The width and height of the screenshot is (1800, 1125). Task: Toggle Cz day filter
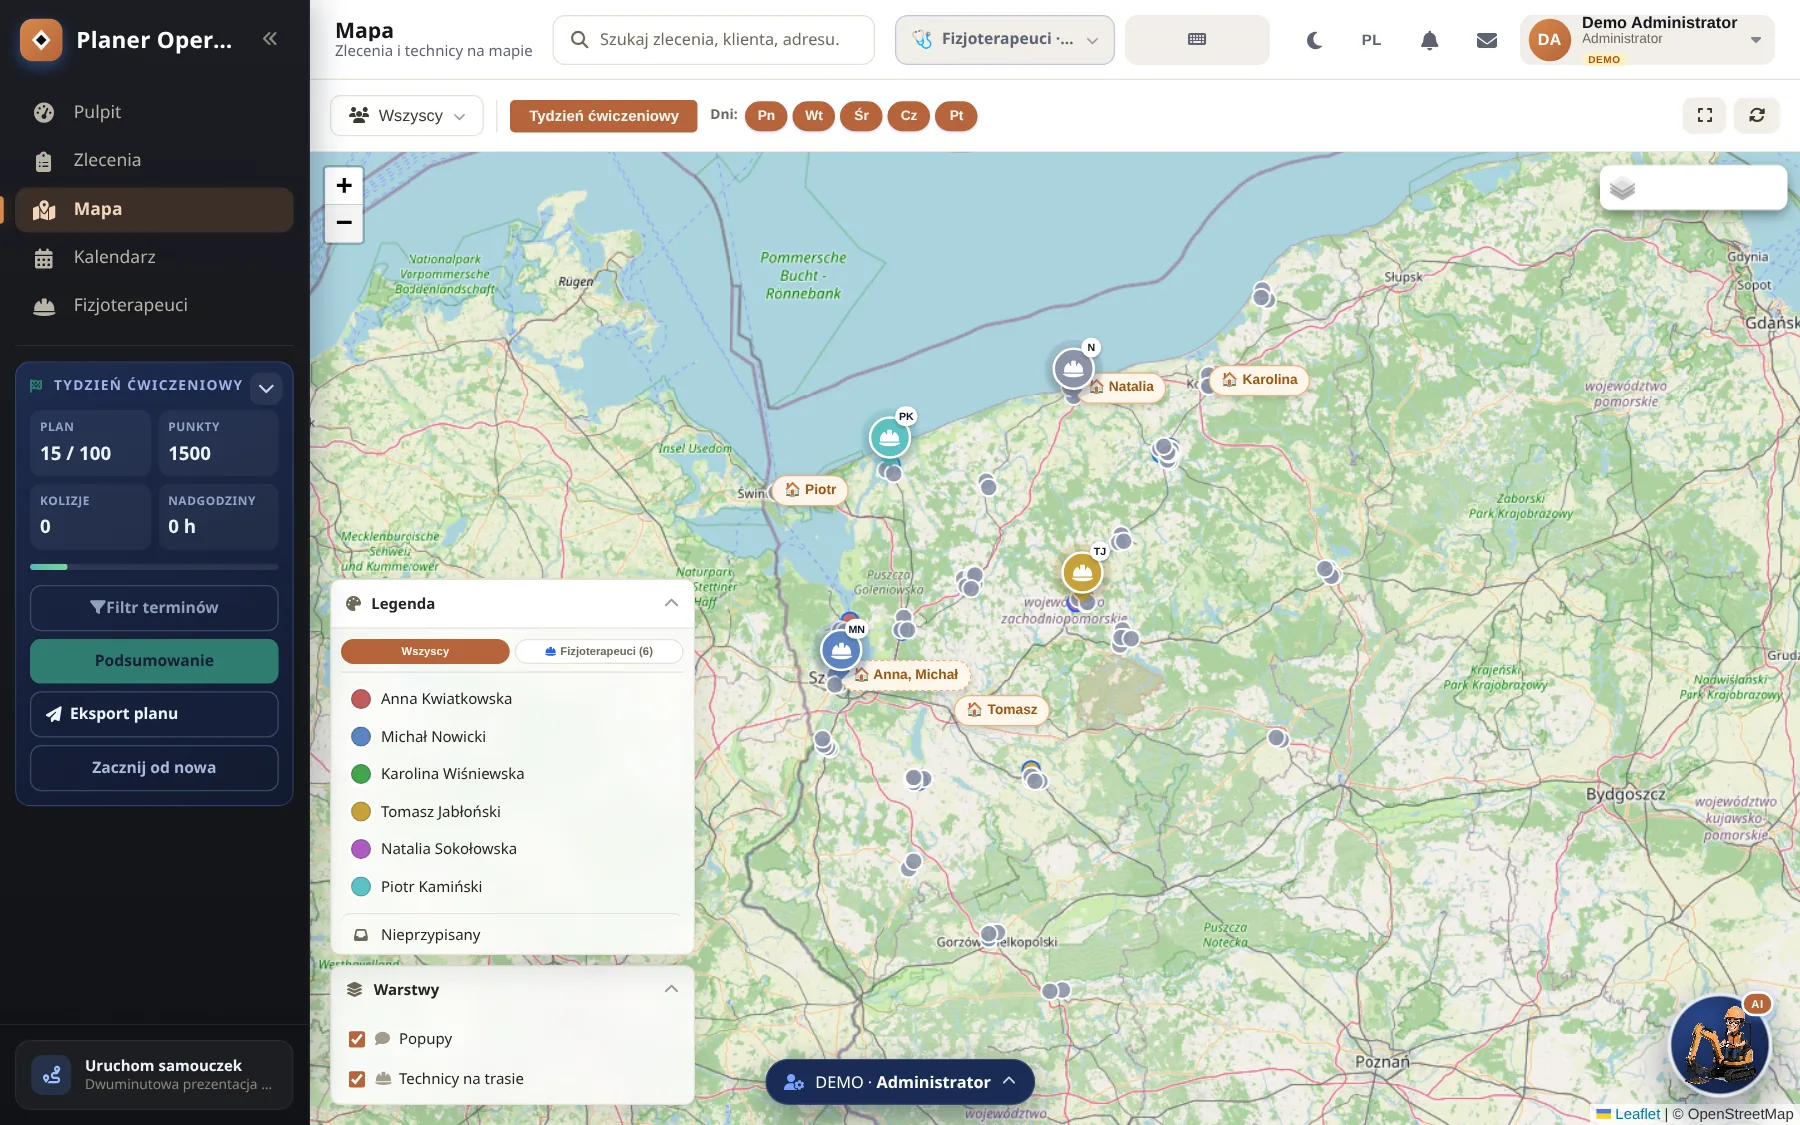[909, 116]
